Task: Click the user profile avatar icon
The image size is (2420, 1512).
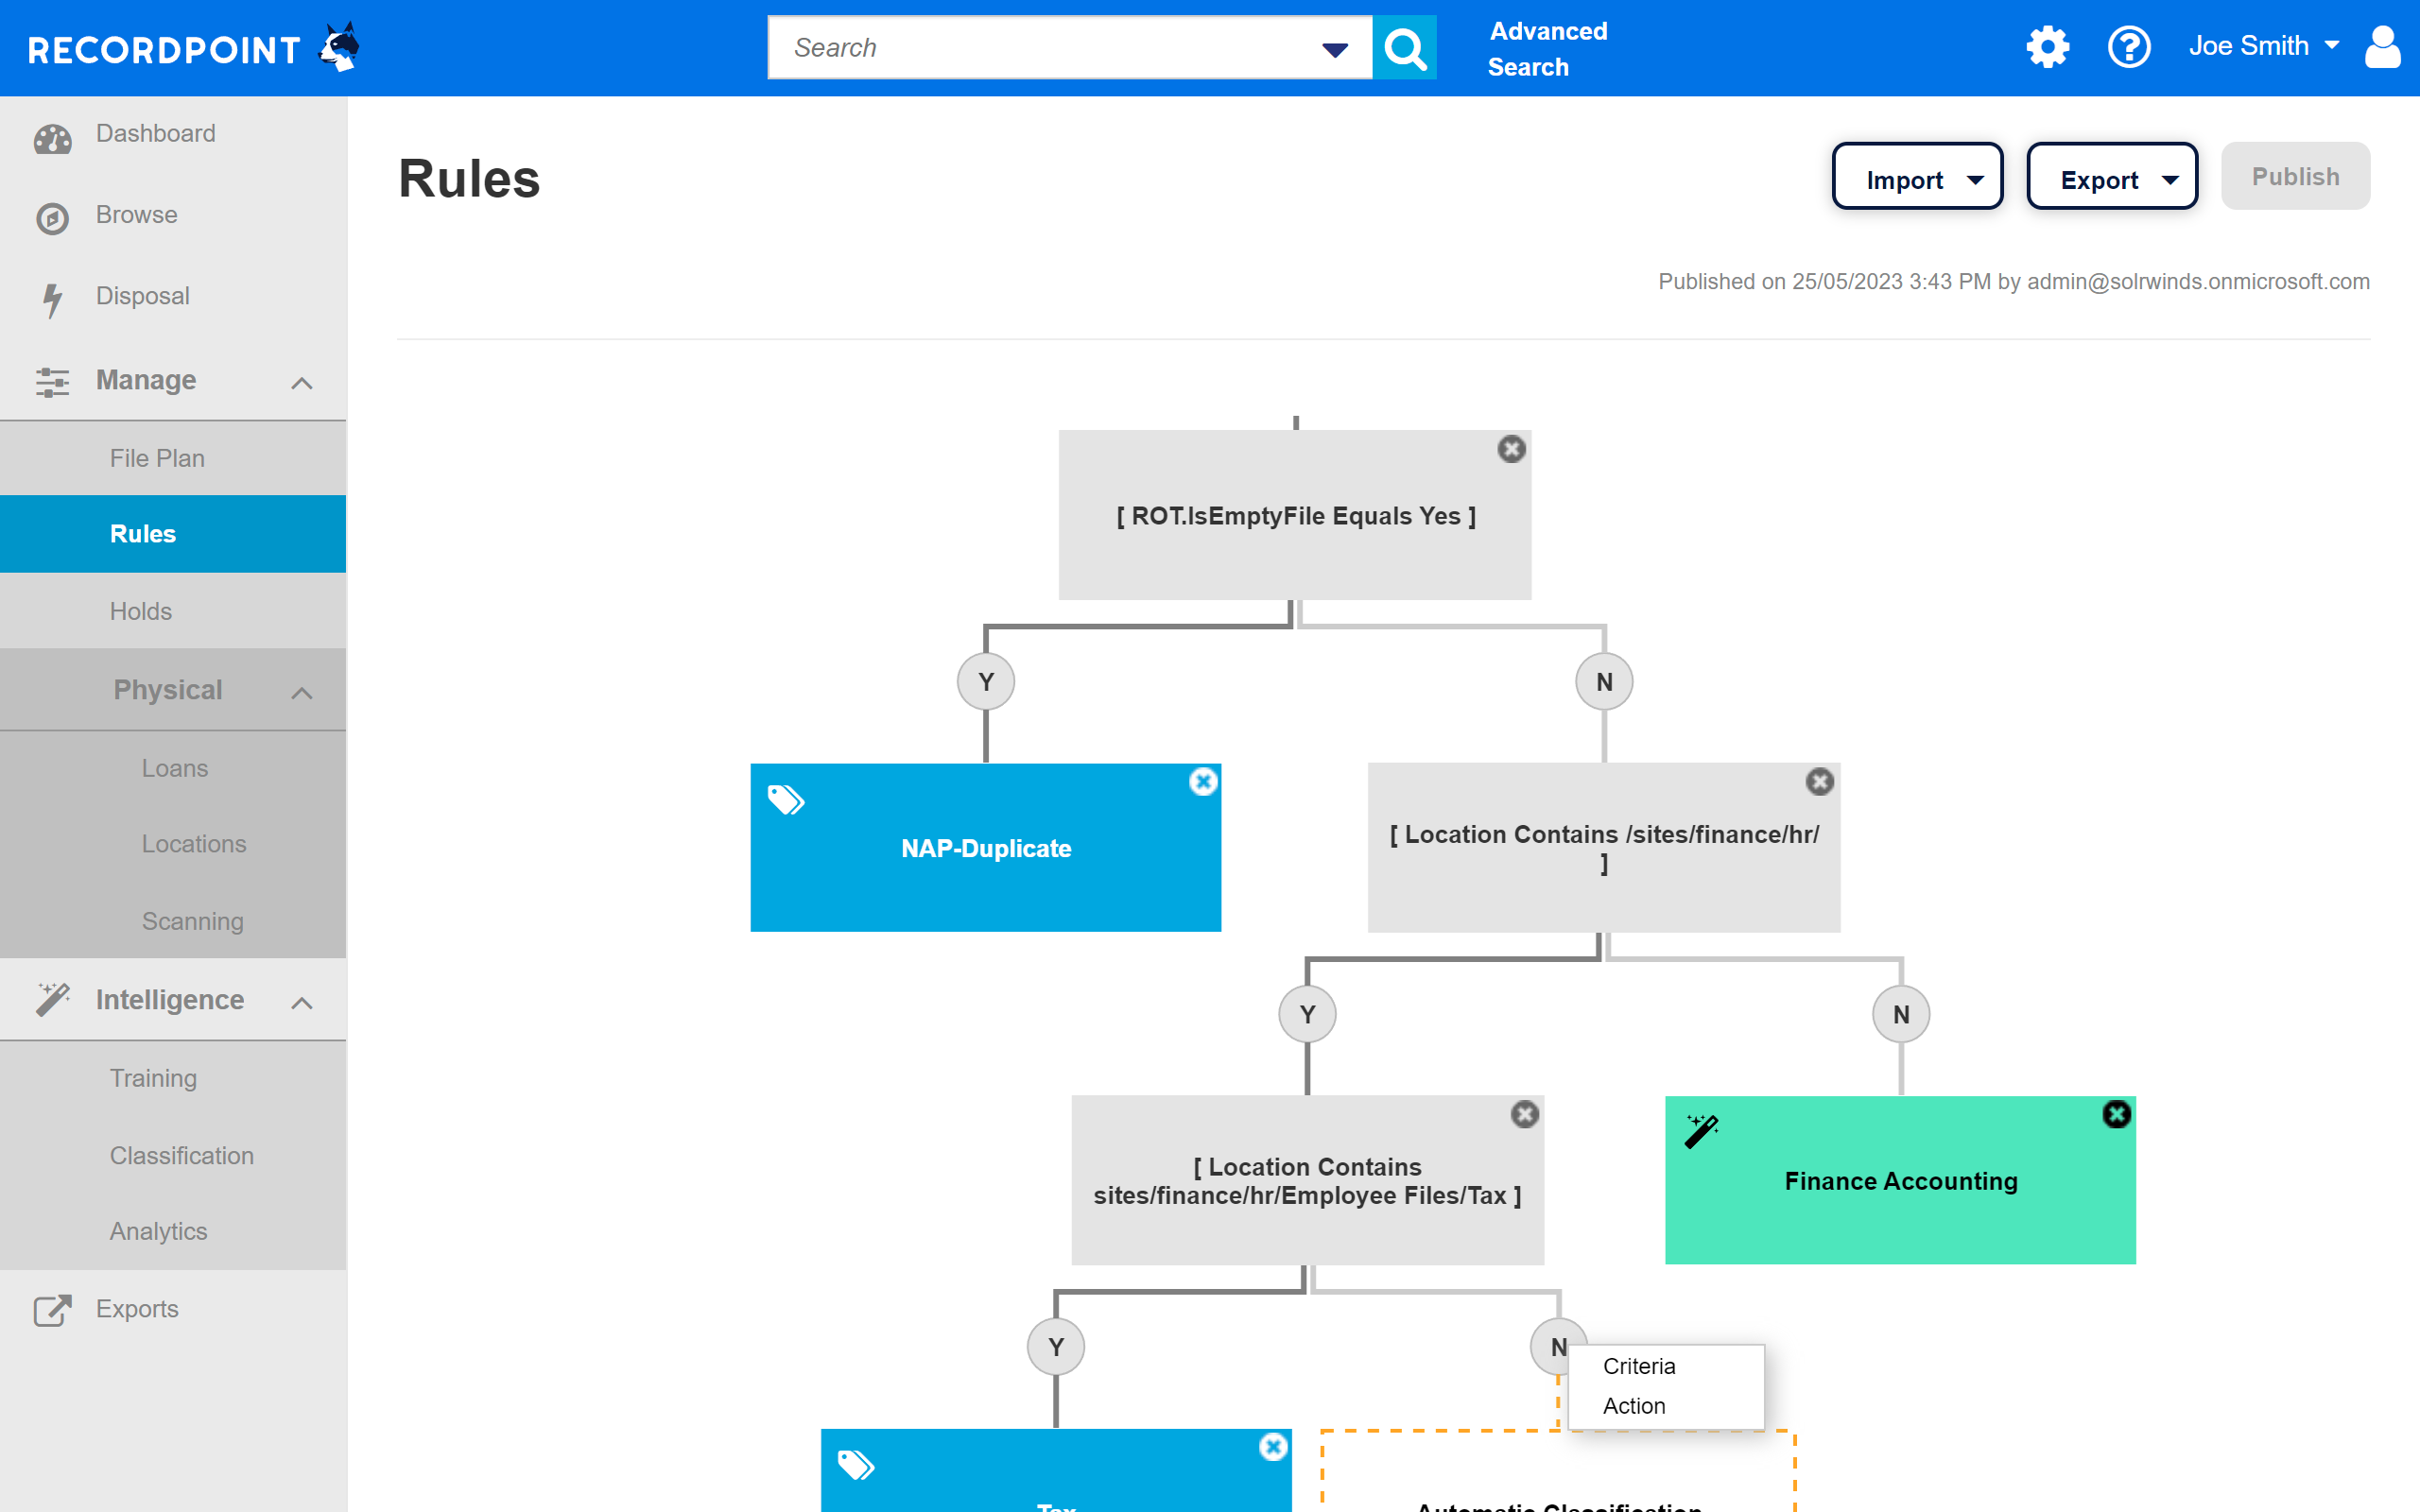Action: pyautogui.click(x=2383, y=47)
